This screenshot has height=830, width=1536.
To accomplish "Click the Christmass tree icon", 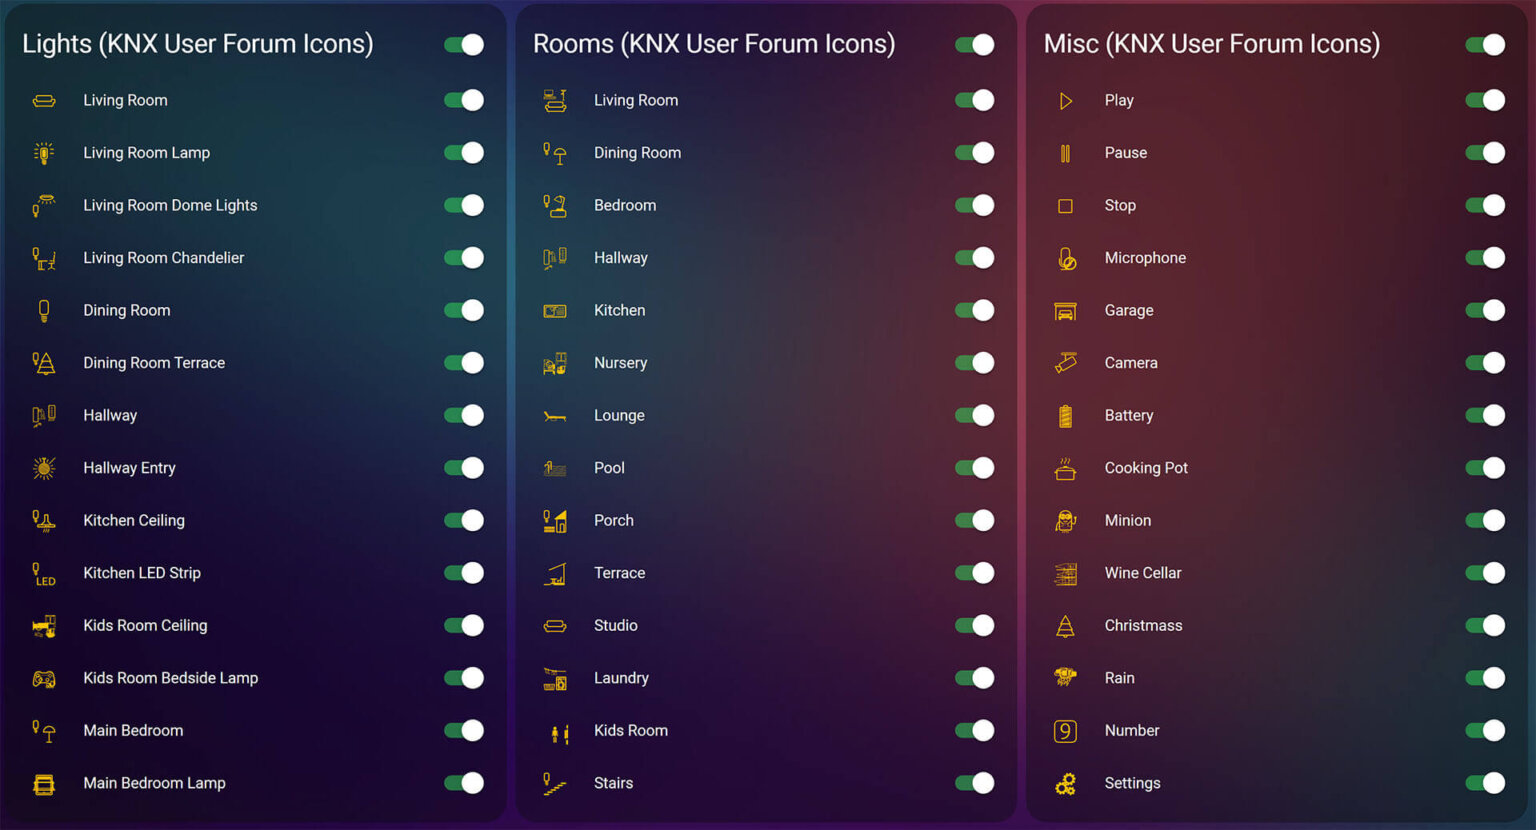I will [1064, 625].
